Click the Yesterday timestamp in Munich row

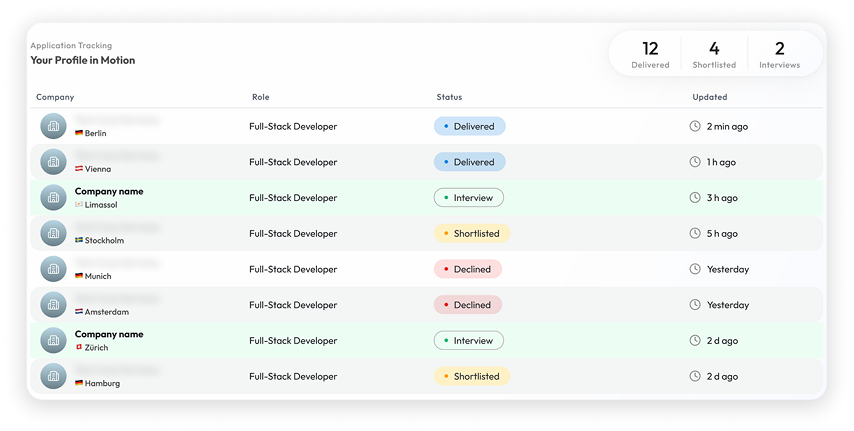pos(728,269)
